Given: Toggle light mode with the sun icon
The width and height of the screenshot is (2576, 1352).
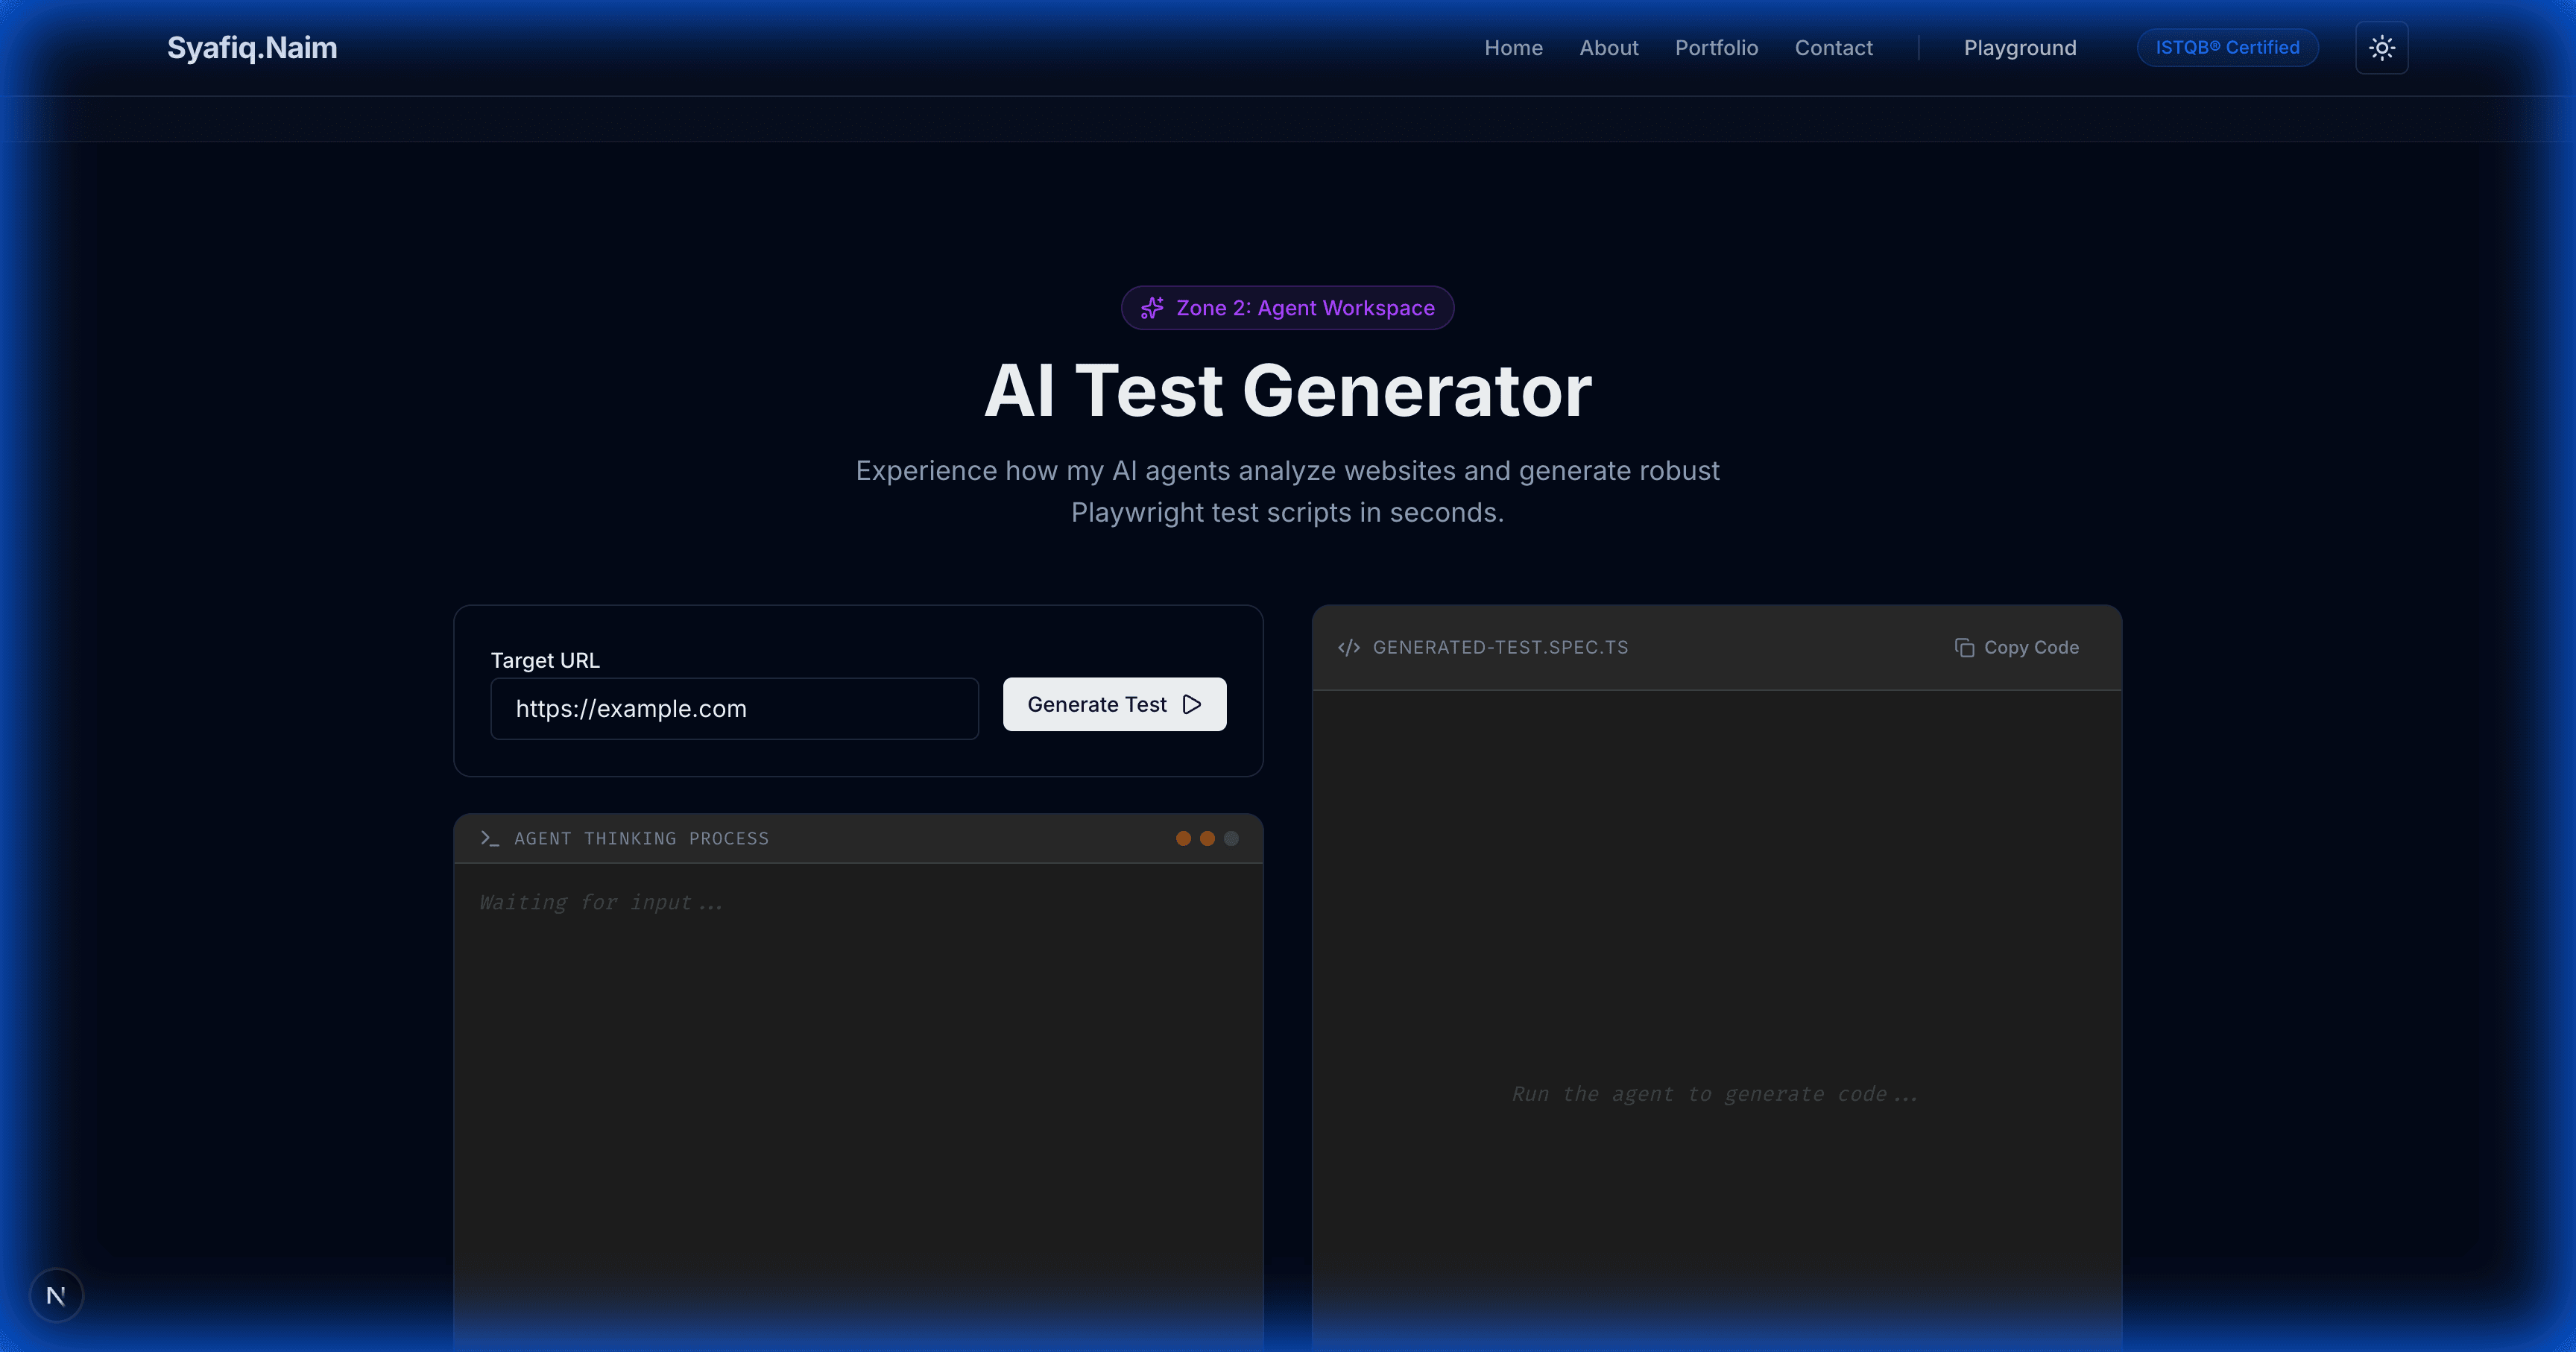Looking at the screenshot, I should pos(2382,47).
